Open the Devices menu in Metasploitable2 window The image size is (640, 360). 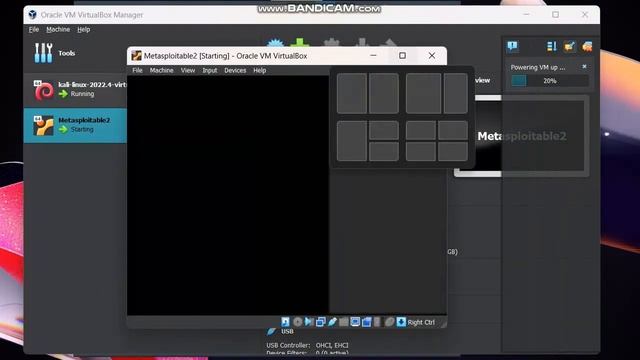point(235,70)
